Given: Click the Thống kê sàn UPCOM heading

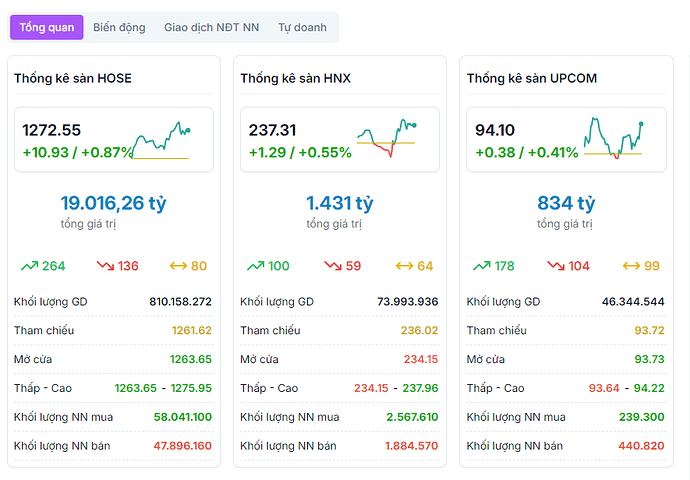Looking at the screenshot, I should click(532, 78).
